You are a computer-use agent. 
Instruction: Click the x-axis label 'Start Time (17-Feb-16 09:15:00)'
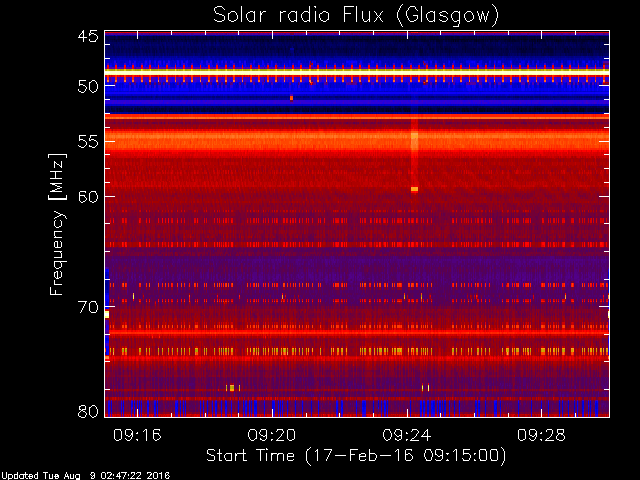(356, 456)
